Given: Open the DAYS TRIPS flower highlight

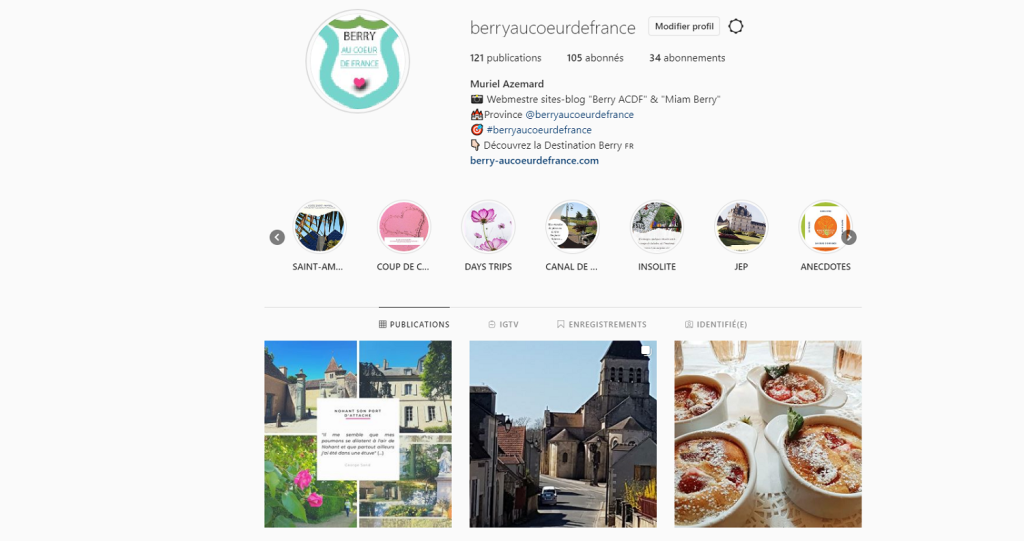Looking at the screenshot, I should pyautogui.click(x=488, y=227).
